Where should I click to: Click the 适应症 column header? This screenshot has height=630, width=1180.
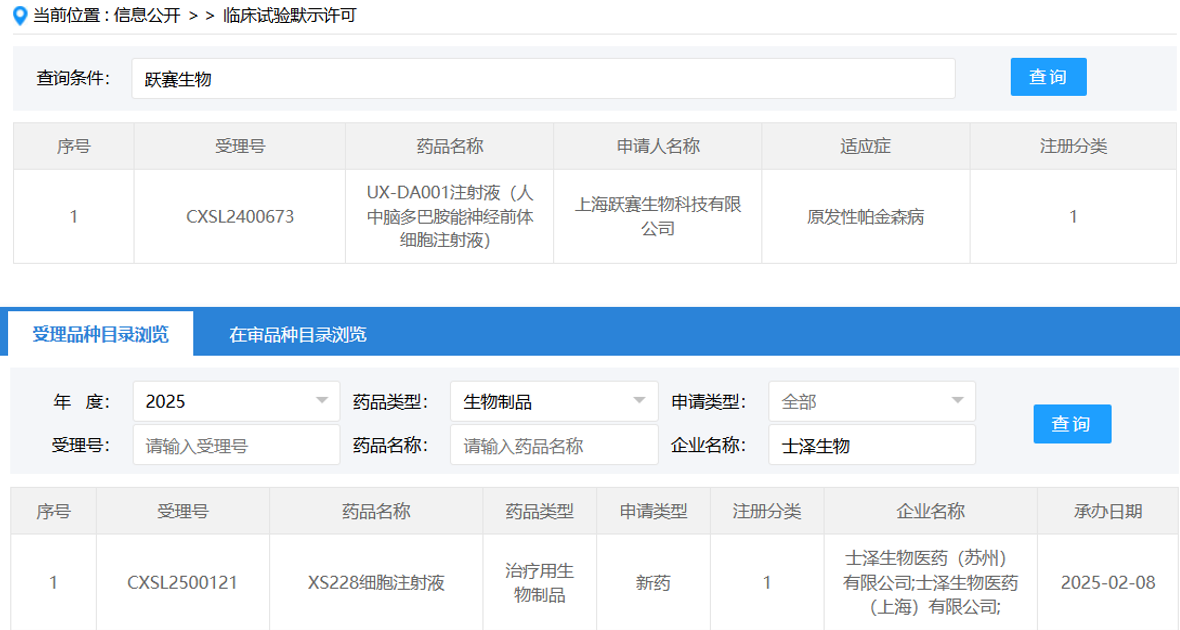click(865, 146)
